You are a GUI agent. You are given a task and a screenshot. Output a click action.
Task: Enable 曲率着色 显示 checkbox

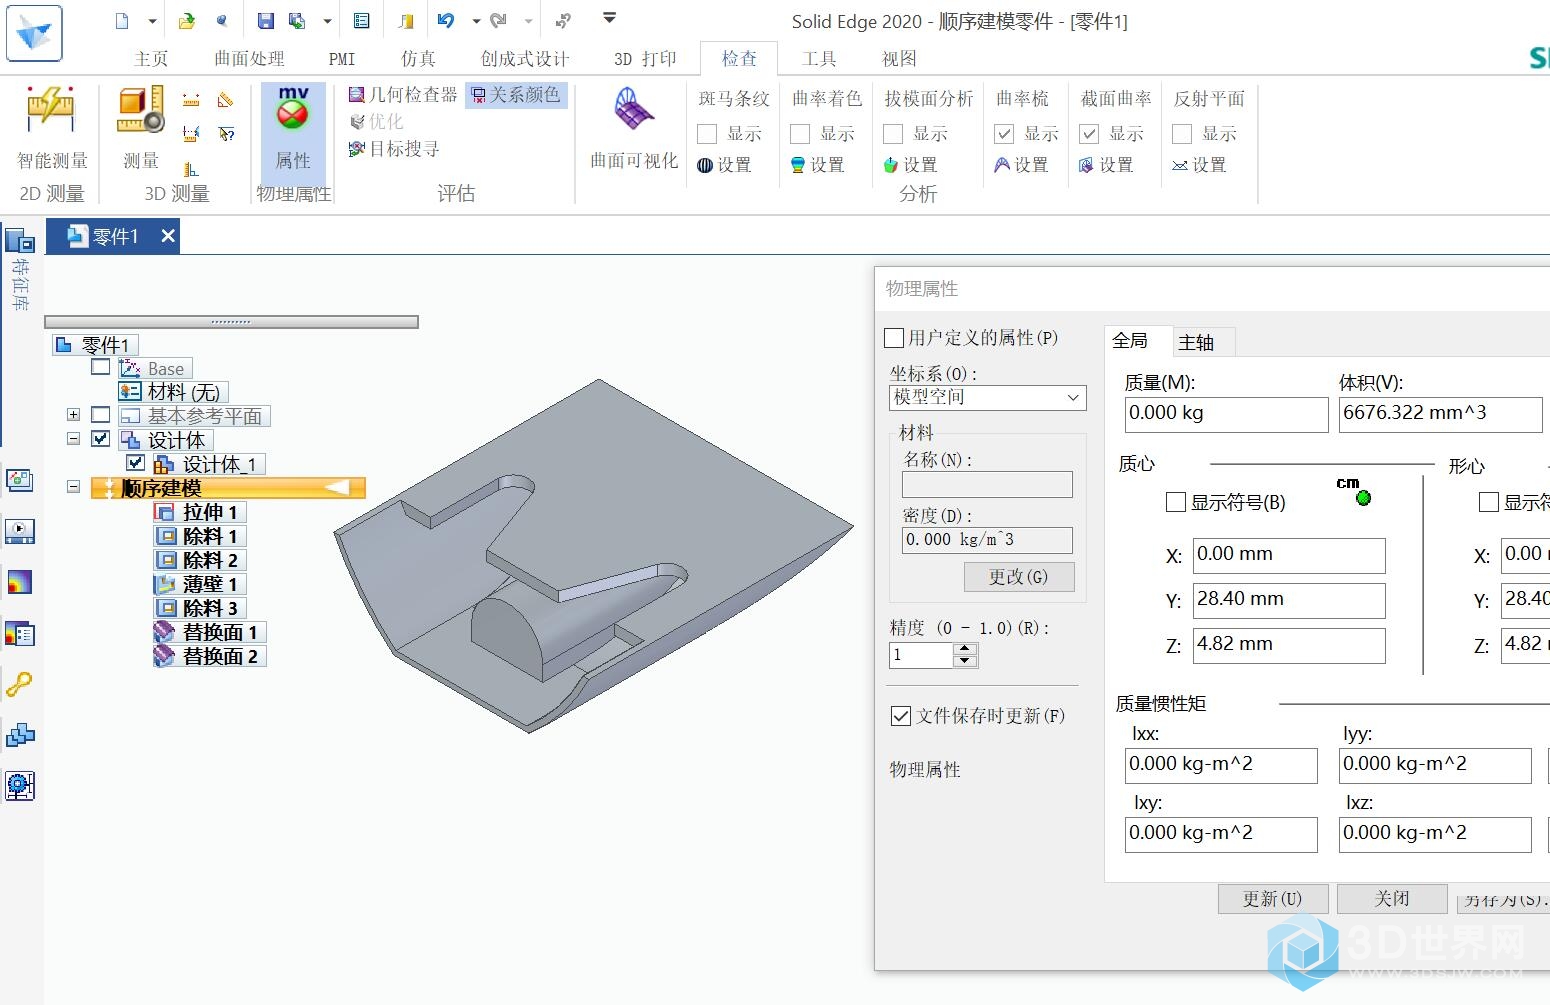click(800, 134)
